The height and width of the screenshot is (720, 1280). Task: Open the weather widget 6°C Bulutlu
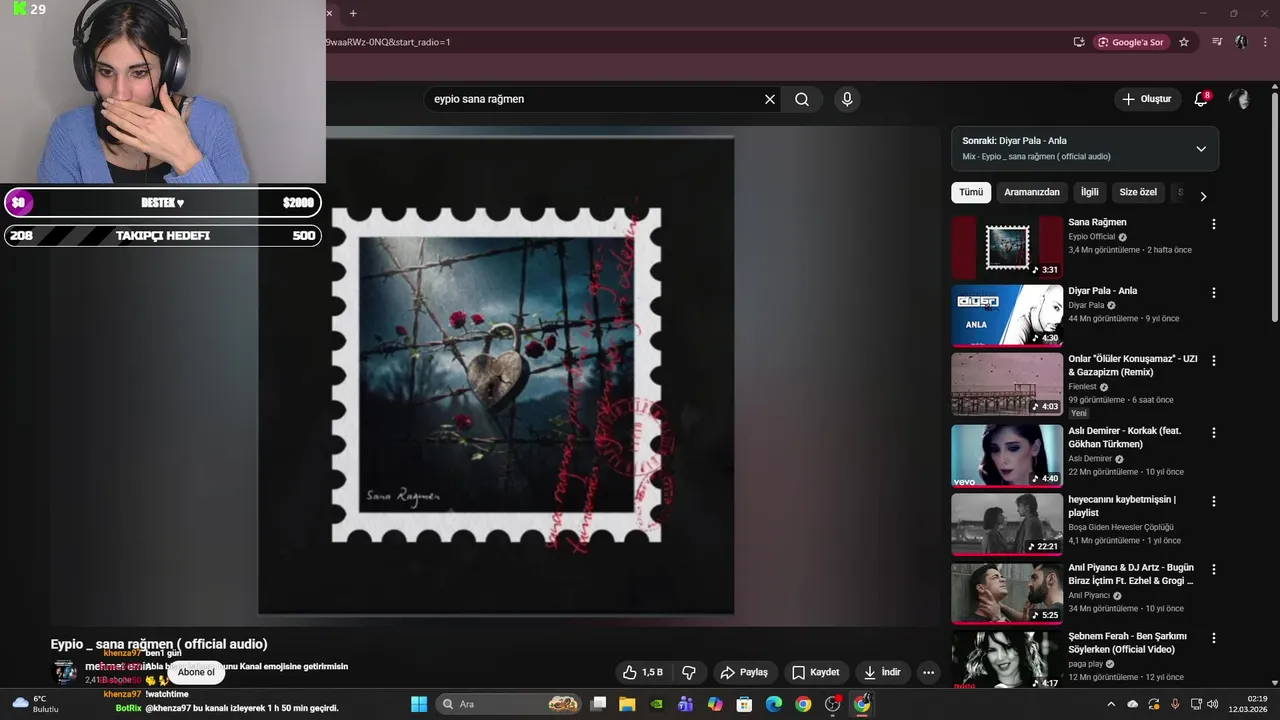pos(35,704)
